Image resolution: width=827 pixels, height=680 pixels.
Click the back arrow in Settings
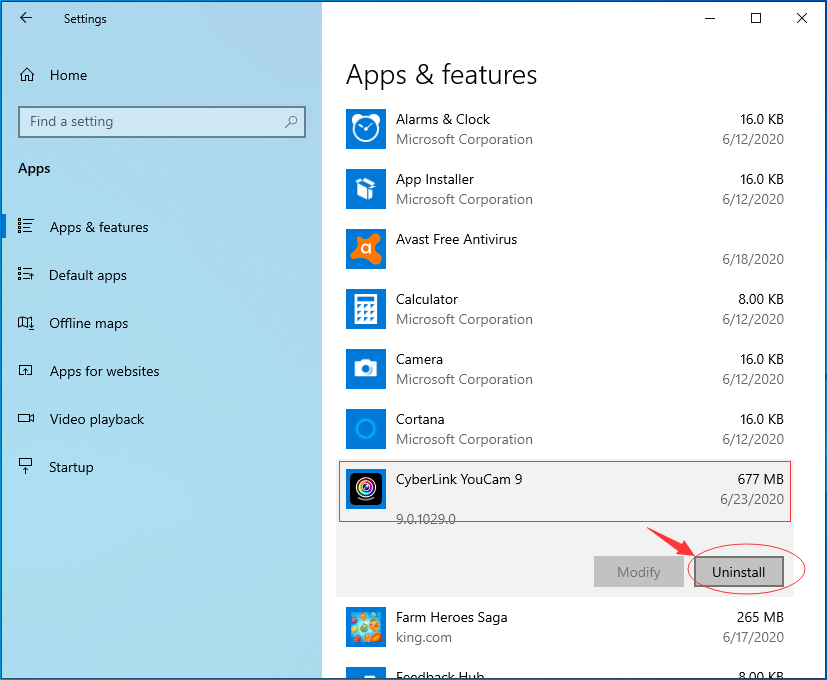(x=26, y=18)
